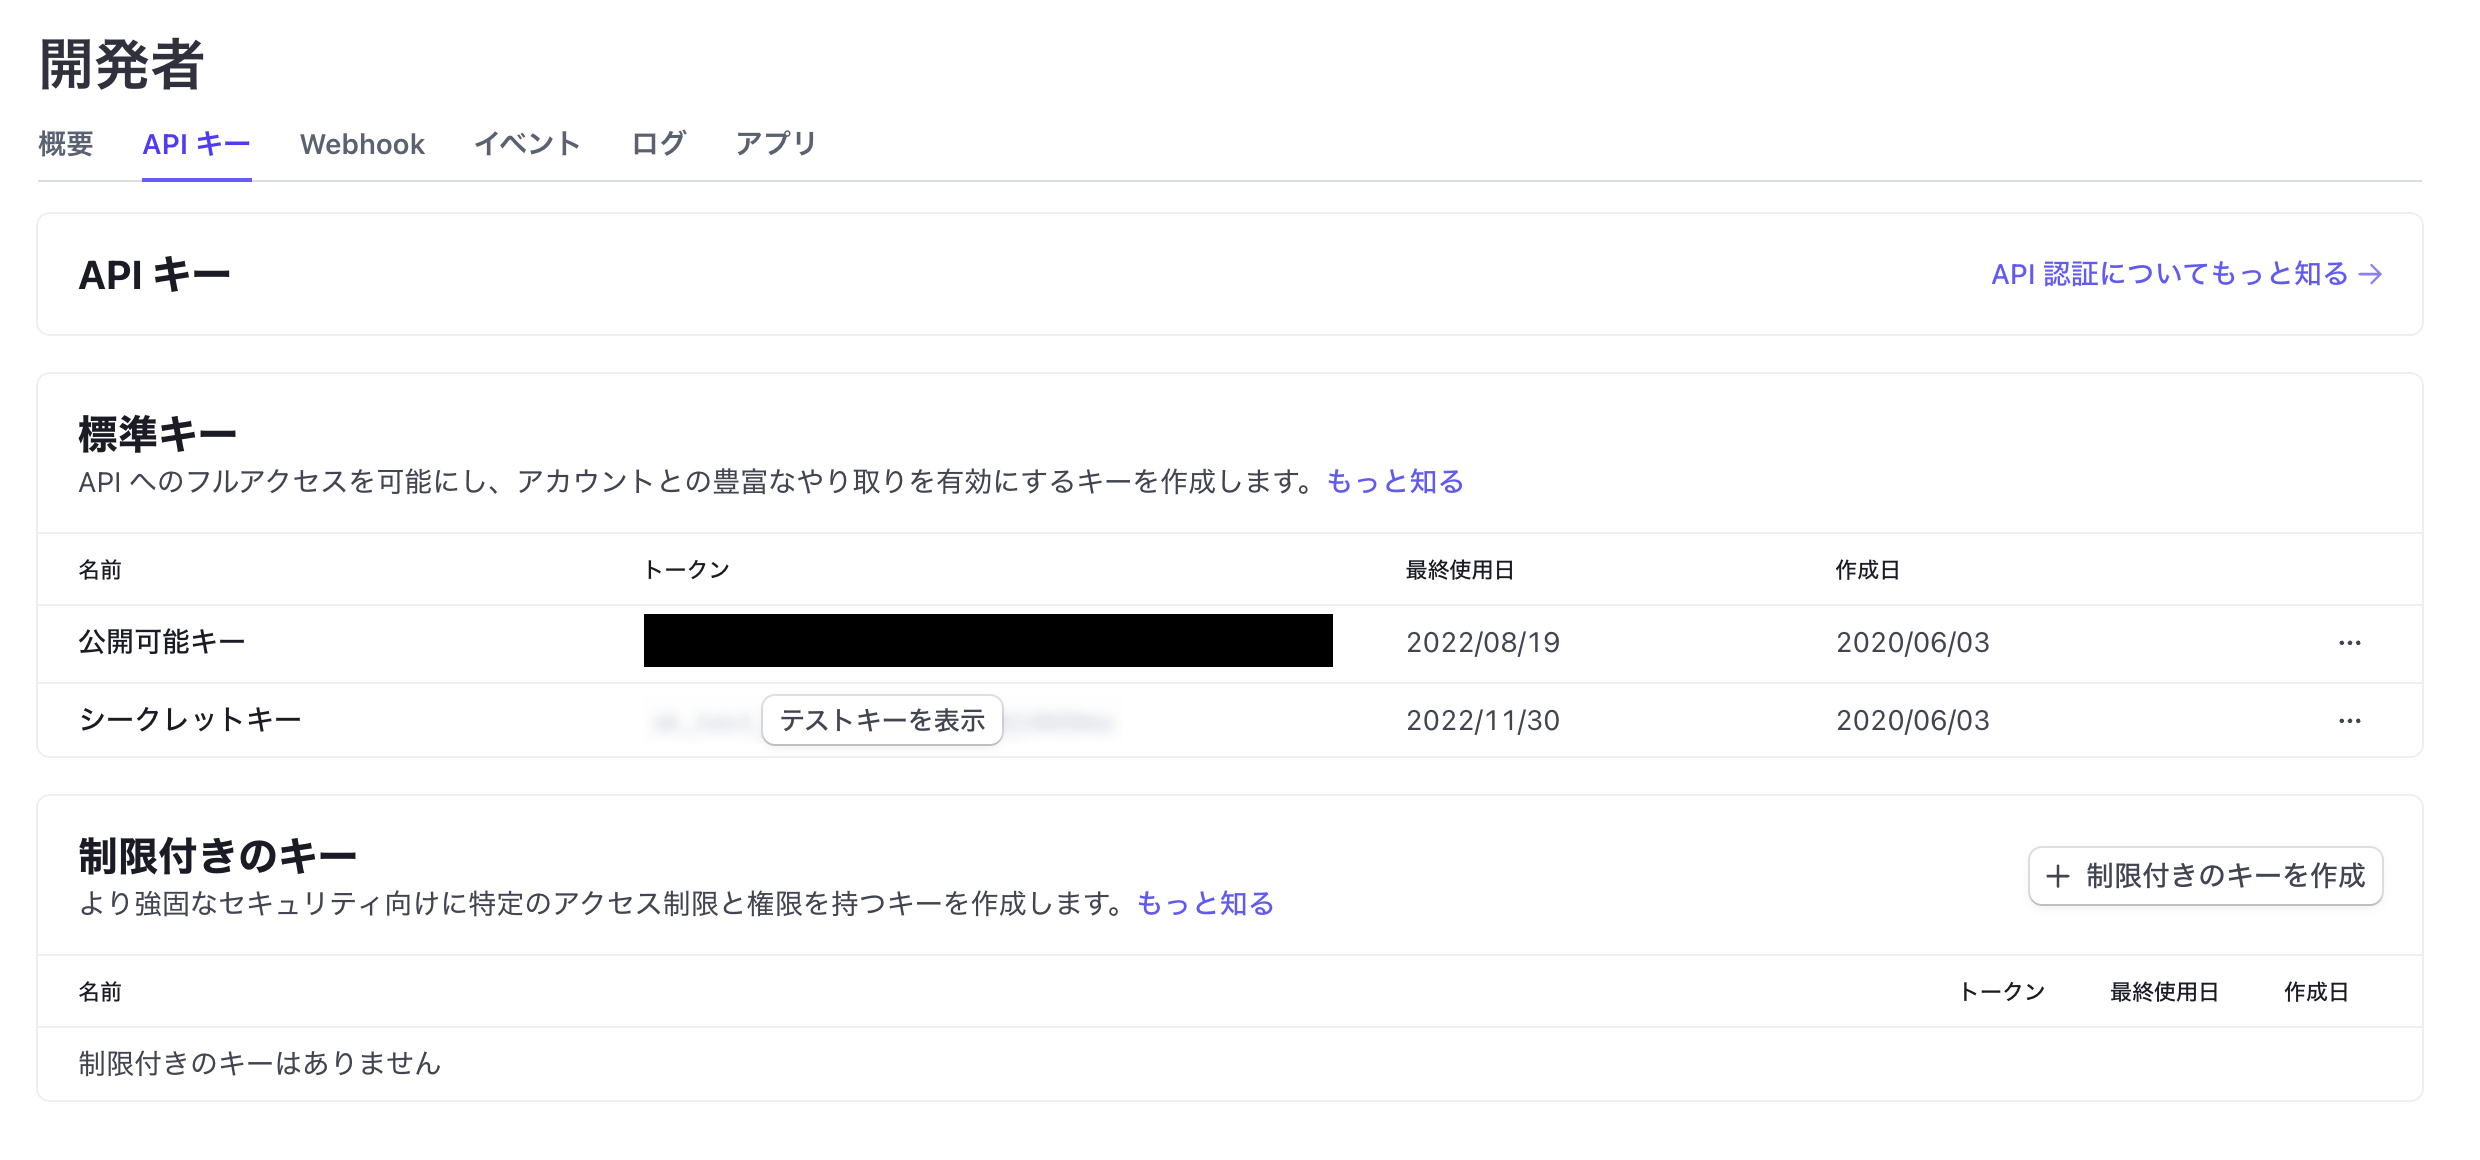Open the overflow menu for 公開可能キー

pos(2348,643)
